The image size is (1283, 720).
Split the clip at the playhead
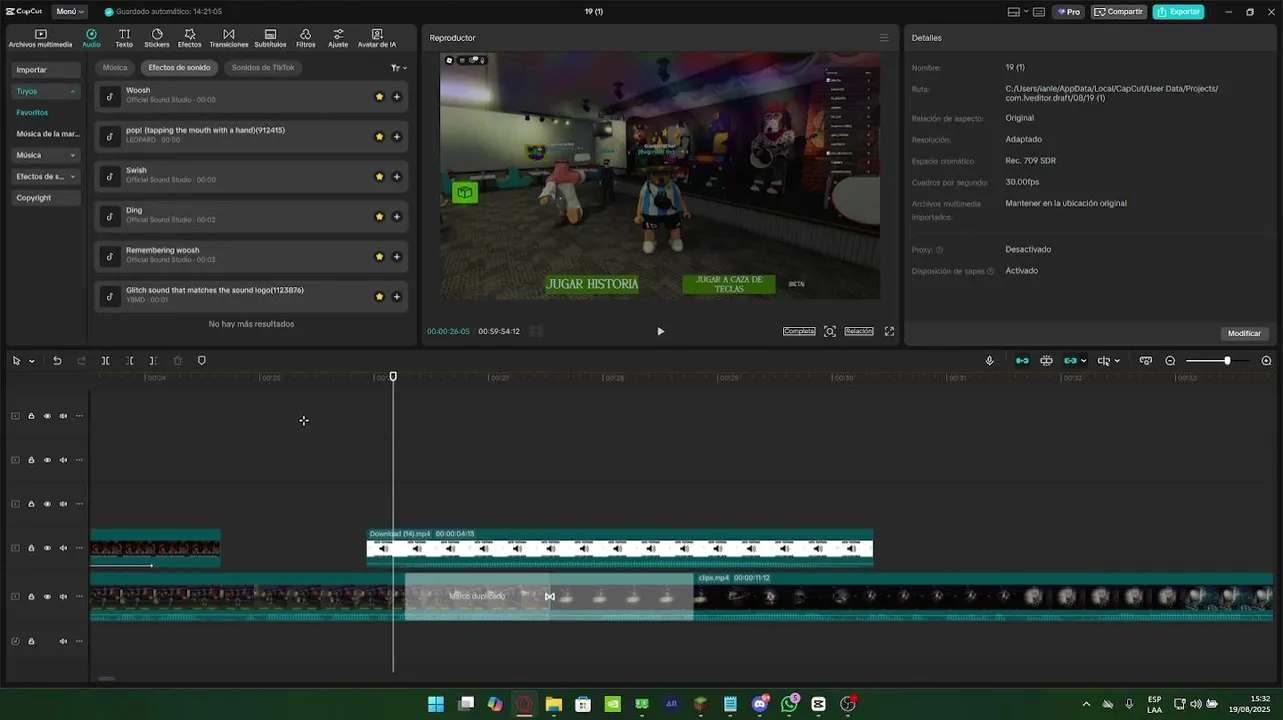pyautogui.click(x=105, y=361)
